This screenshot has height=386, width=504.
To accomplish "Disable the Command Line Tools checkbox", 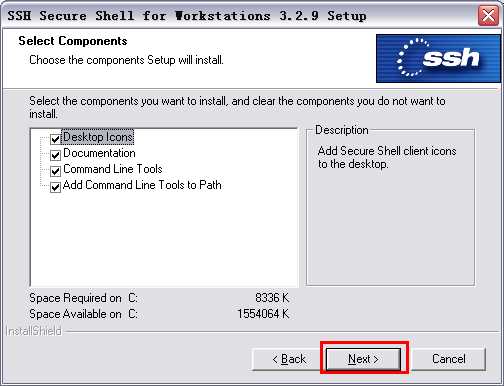I will pyautogui.click(x=55, y=171).
